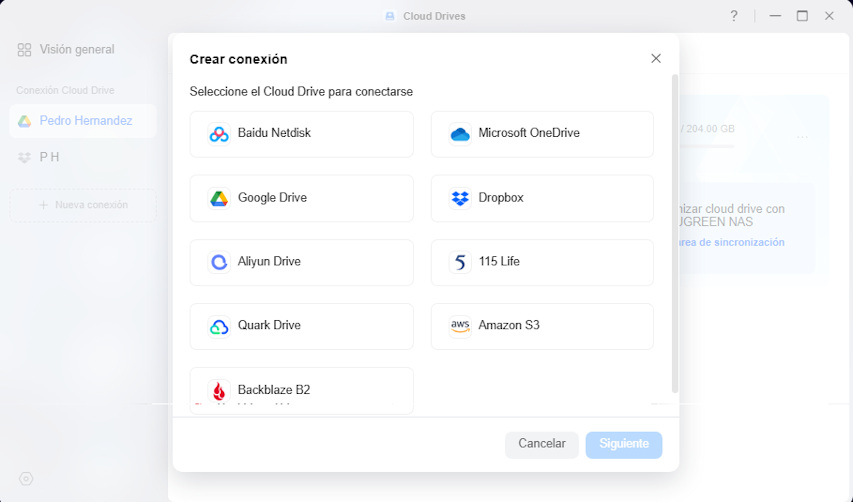Choose the Backblaze B2 flame icon

219,391
